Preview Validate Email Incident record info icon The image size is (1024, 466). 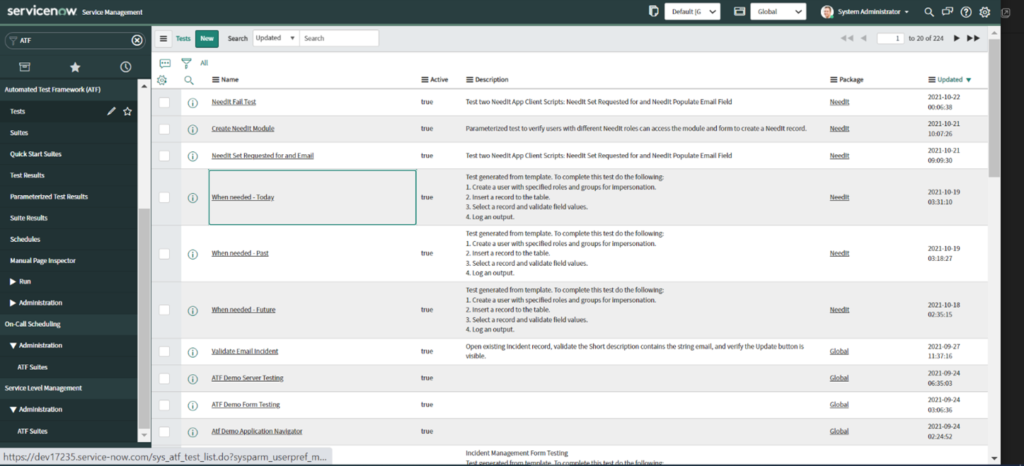pyautogui.click(x=193, y=352)
